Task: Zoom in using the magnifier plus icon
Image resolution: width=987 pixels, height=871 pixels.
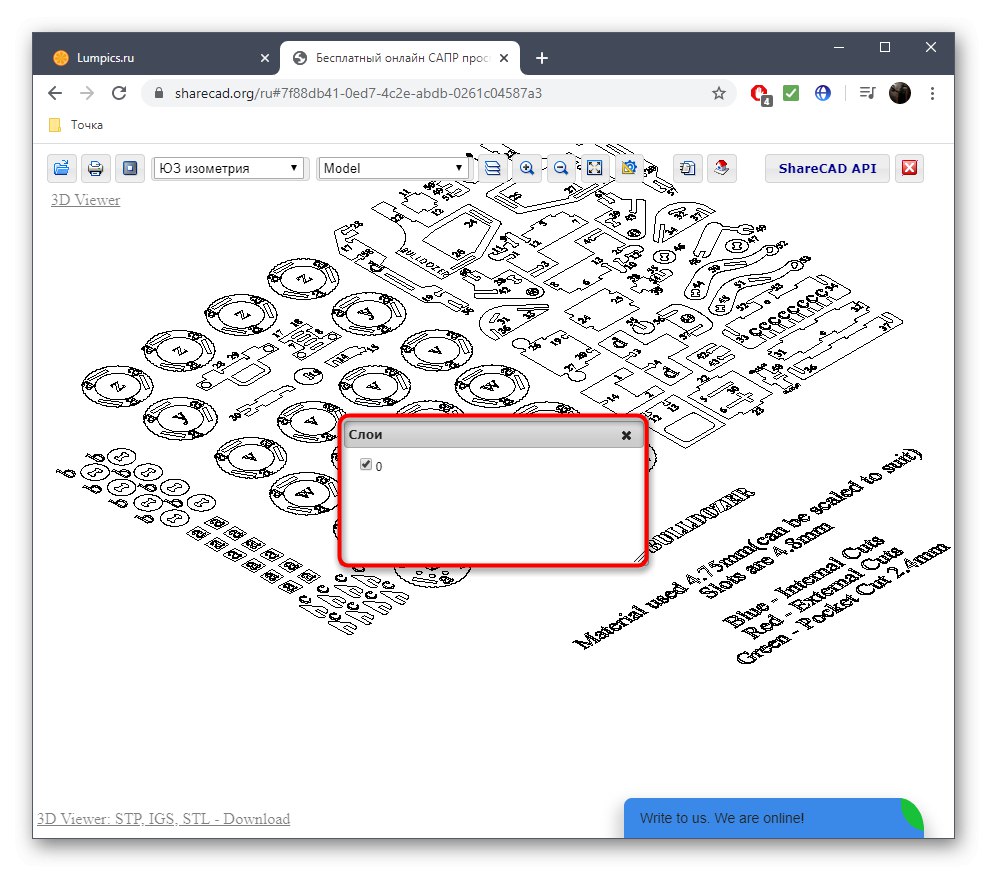Action: point(527,168)
